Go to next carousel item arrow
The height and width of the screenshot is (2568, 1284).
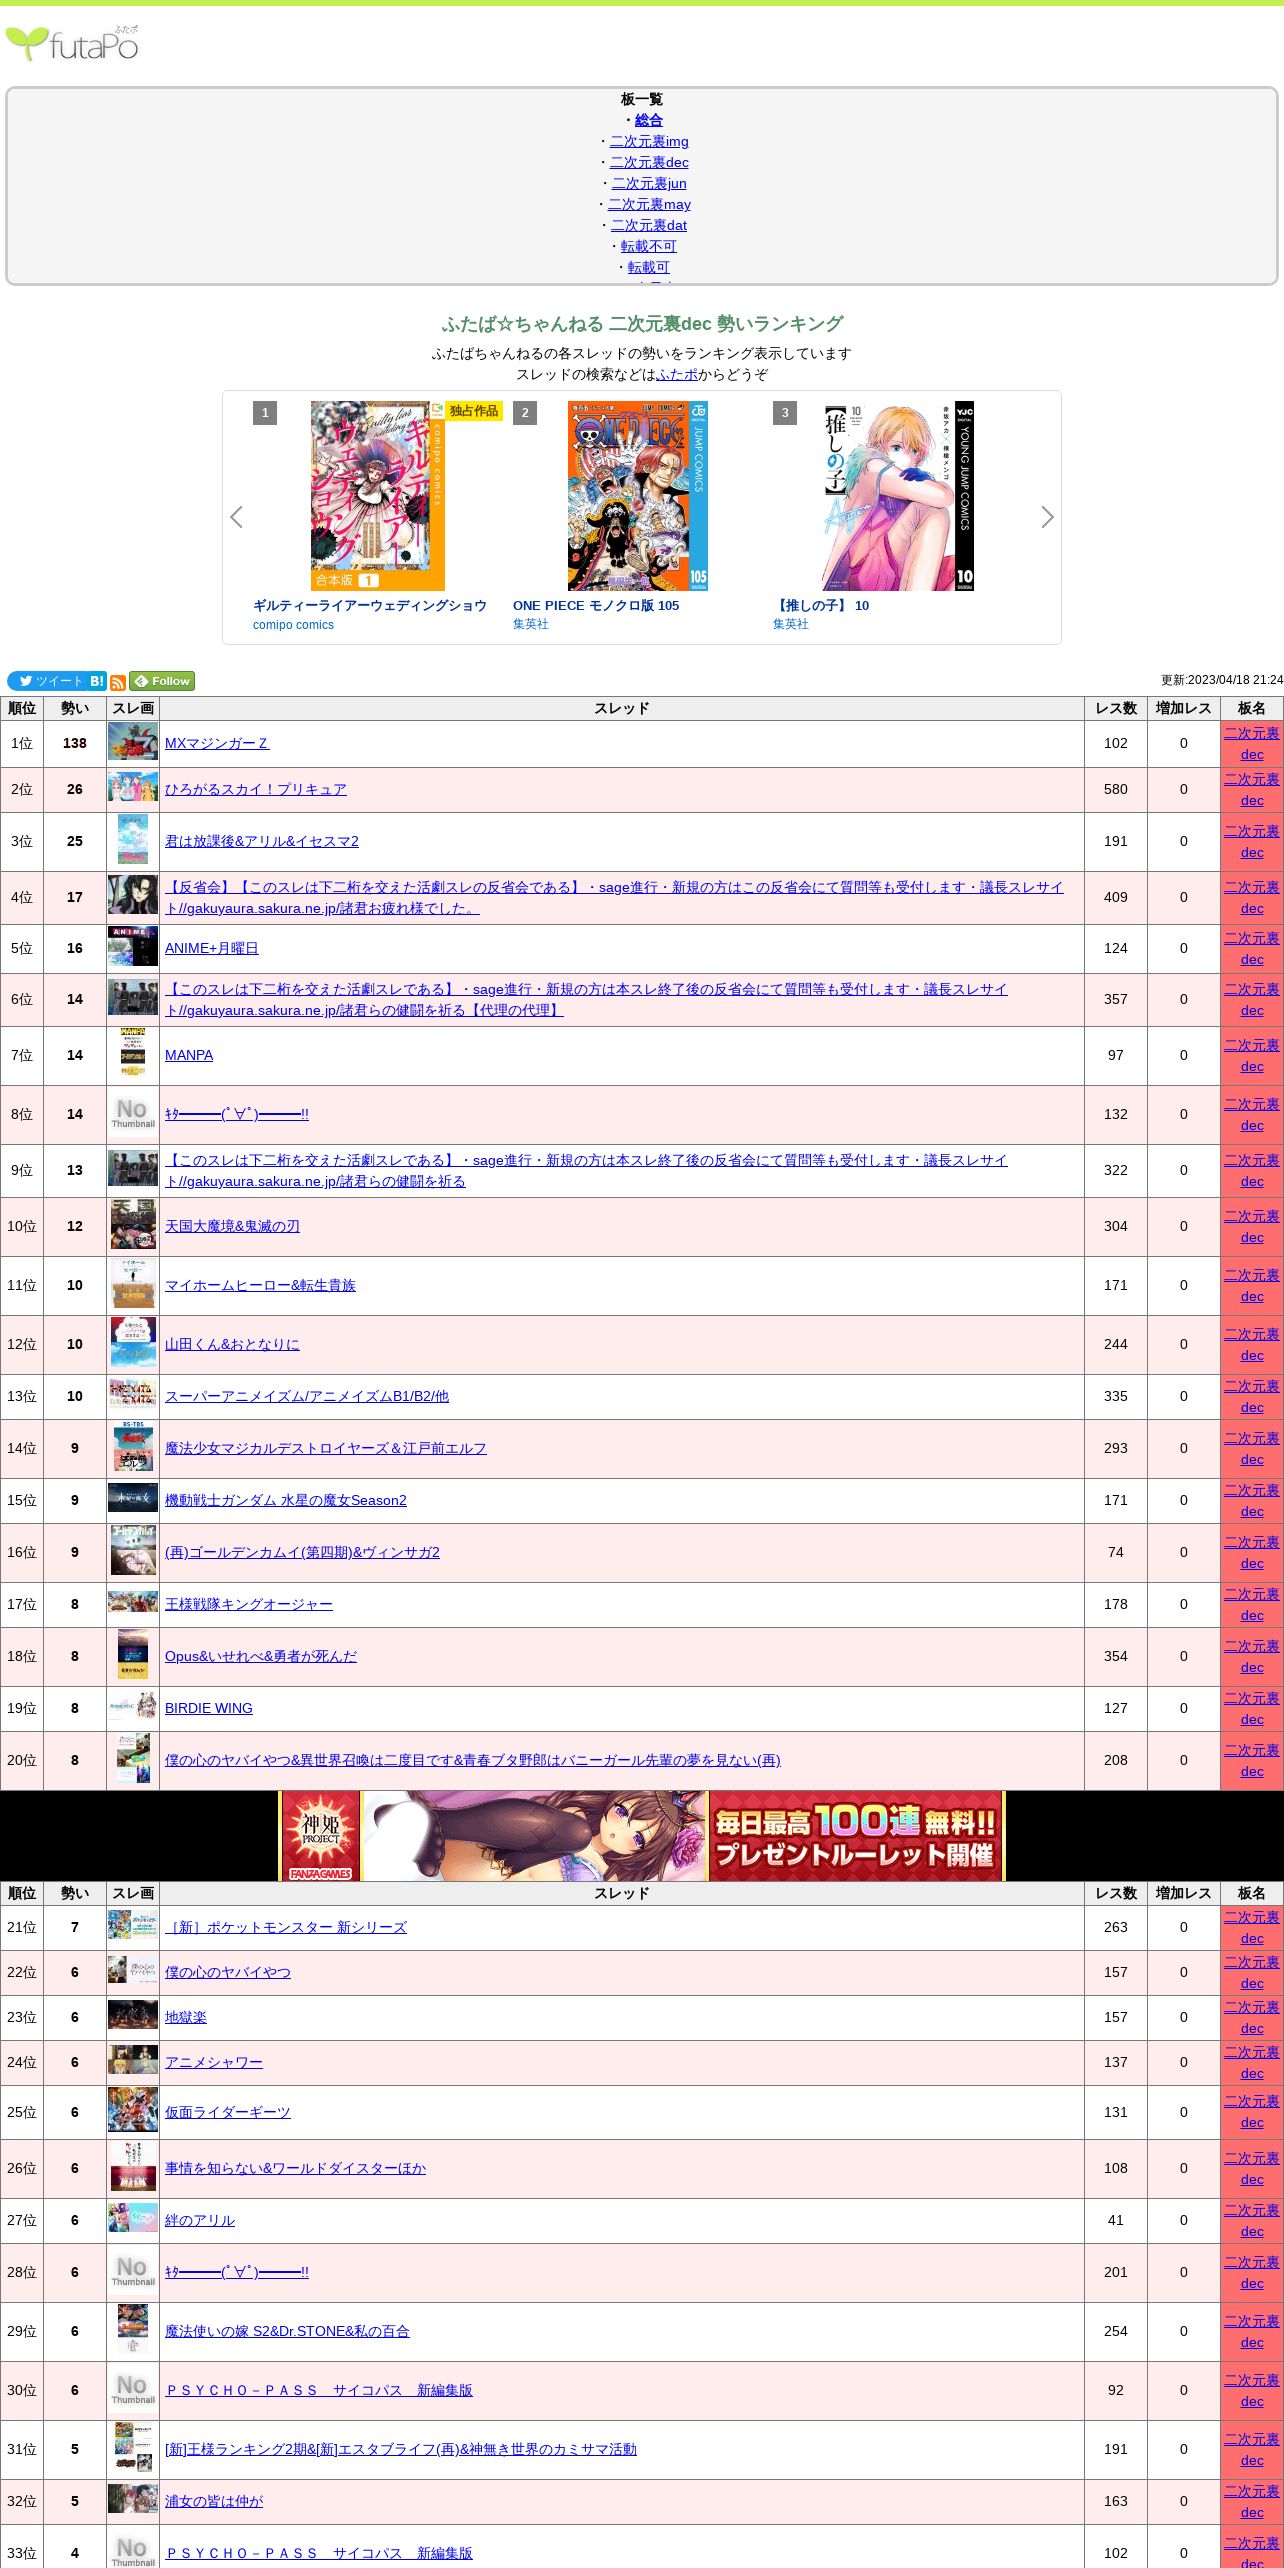[1047, 517]
